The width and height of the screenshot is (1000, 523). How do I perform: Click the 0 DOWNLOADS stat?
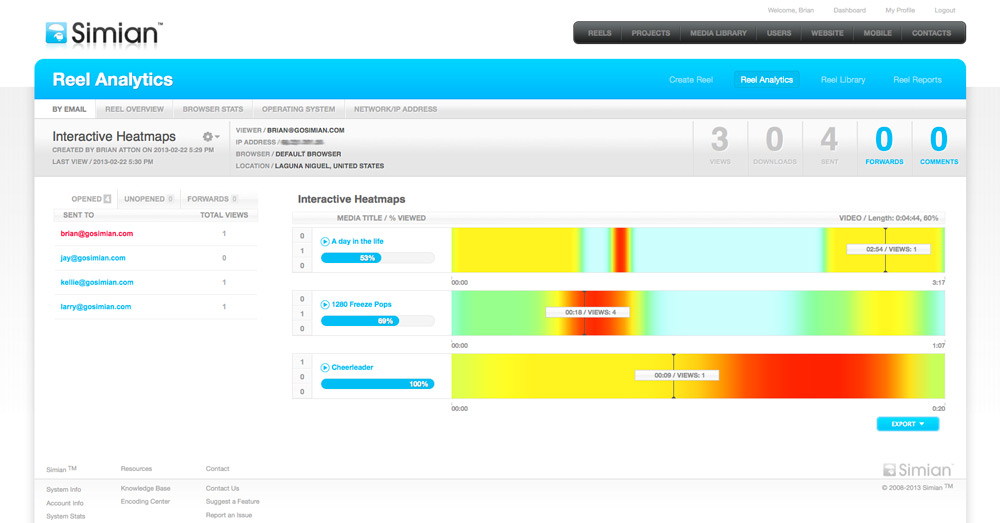[x=774, y=146]
